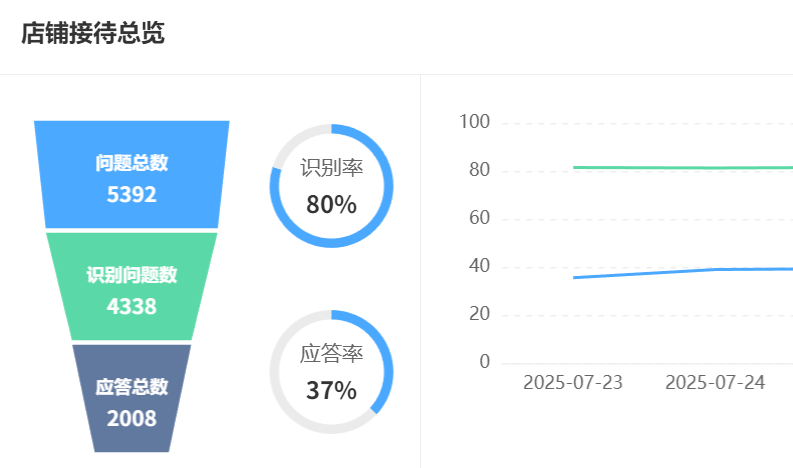Click the 应答总数 2008 funnel segment
Image resolution: width=793 pixels, height=468 pixels.
tap(131, 399)
